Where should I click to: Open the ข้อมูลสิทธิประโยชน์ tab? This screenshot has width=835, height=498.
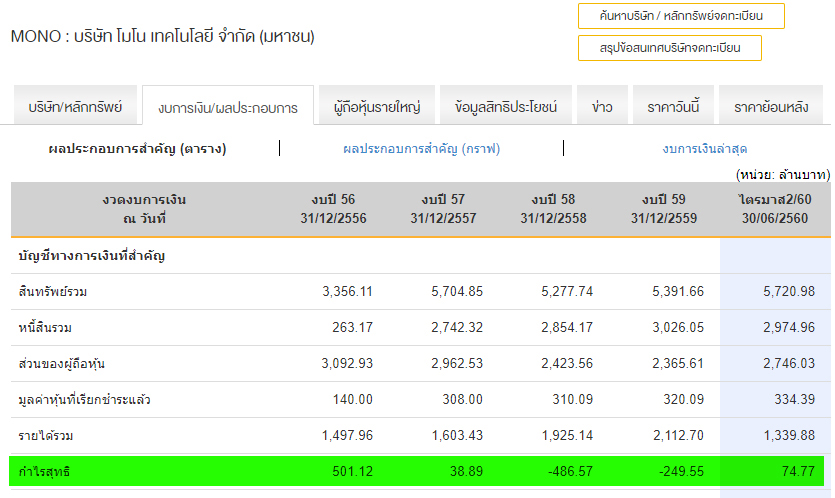pos(506,107)
